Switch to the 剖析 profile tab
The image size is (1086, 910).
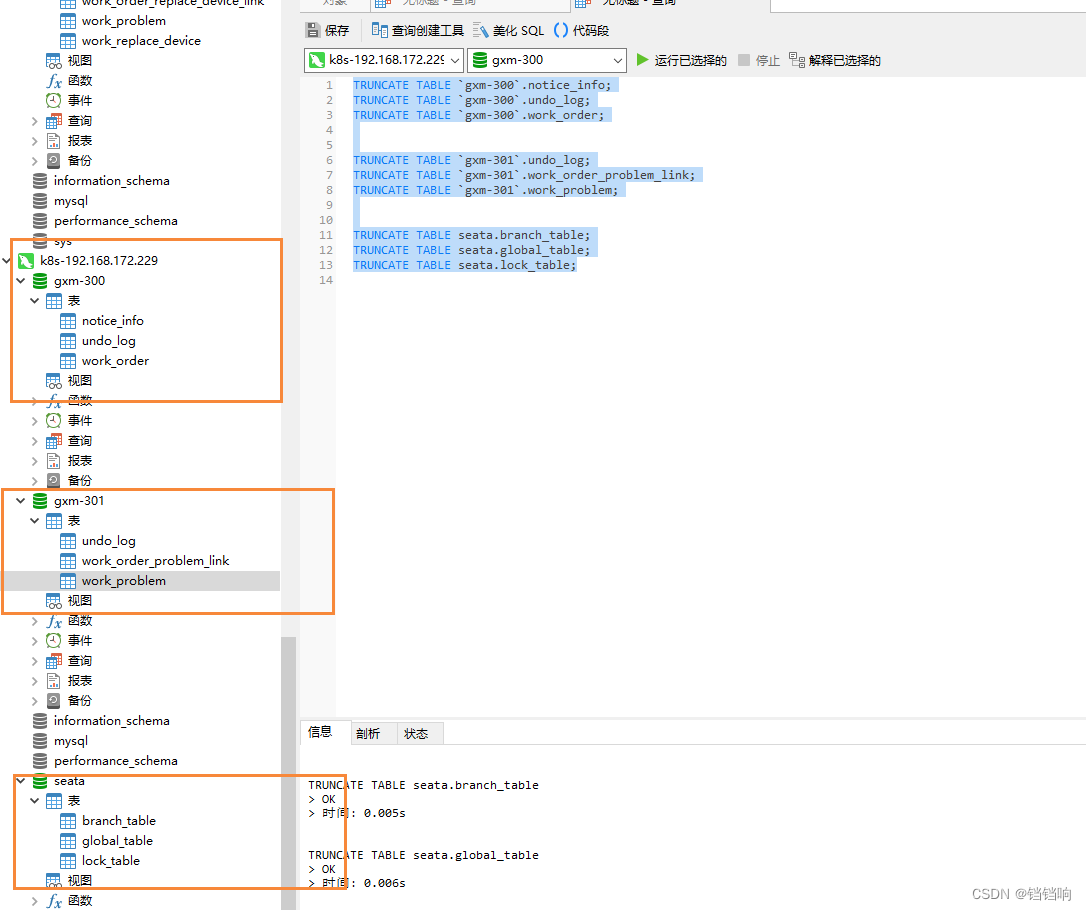pyautogui.click(x=368, y=733)
